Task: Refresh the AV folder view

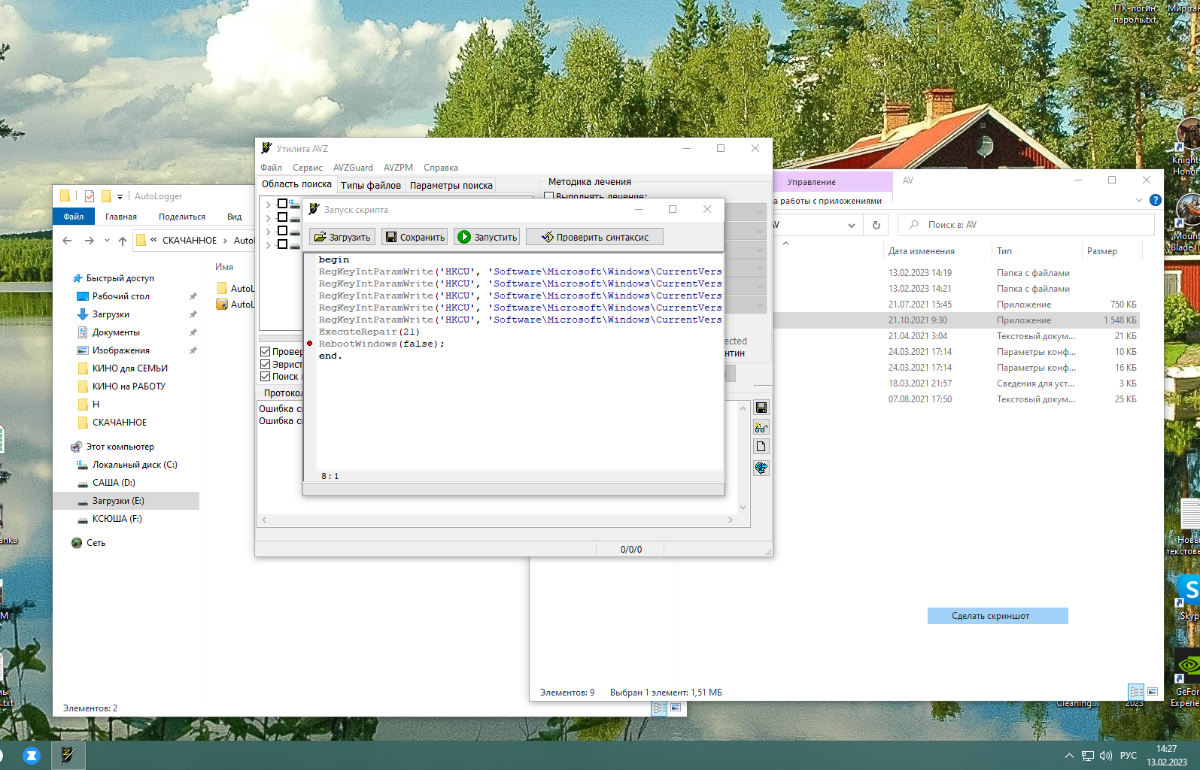Action: [876, 225]
